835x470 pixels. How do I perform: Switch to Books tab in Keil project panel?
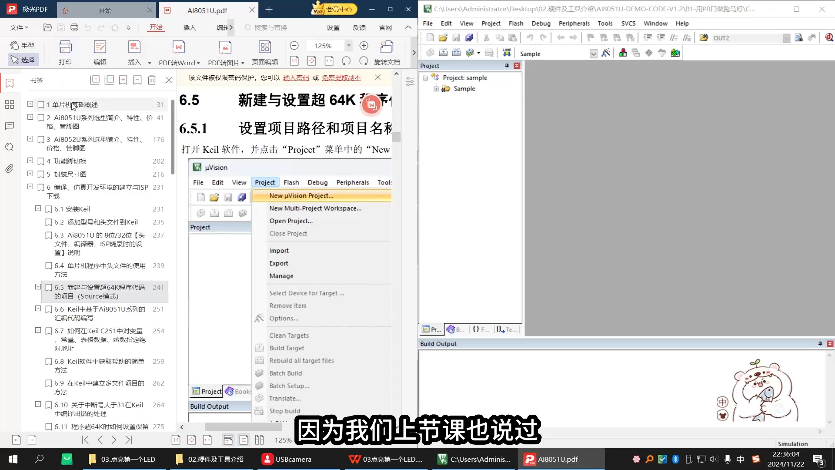point(456,329)
